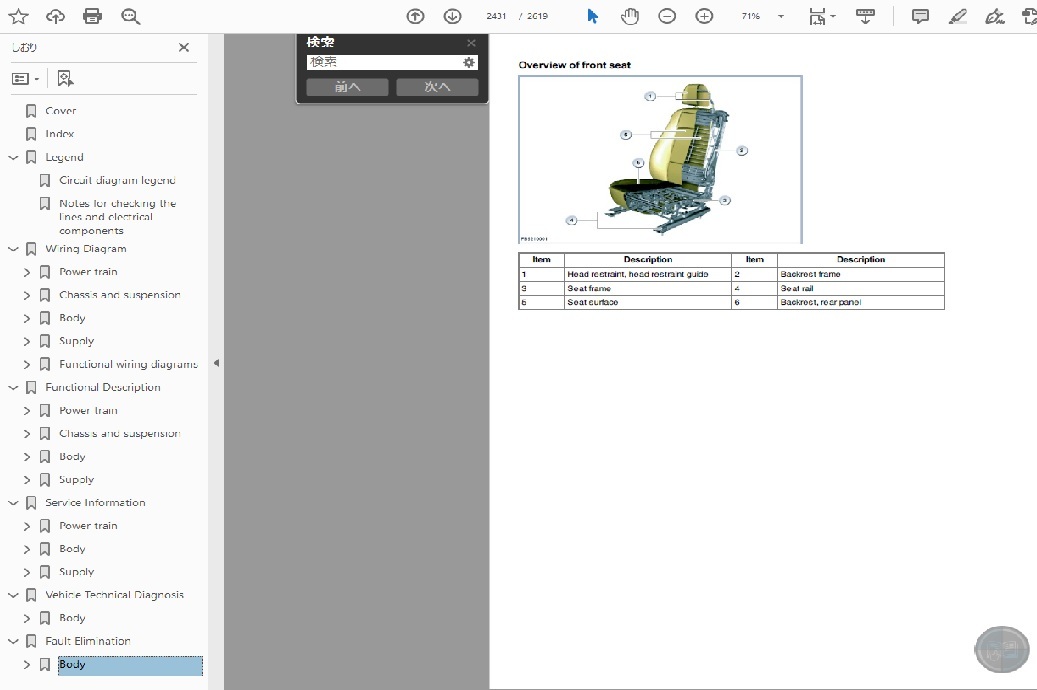Open the find text magnifier tool
The width and height of the screenshot is (1037, 690).
pyautogui.click(x=130, y=17)
